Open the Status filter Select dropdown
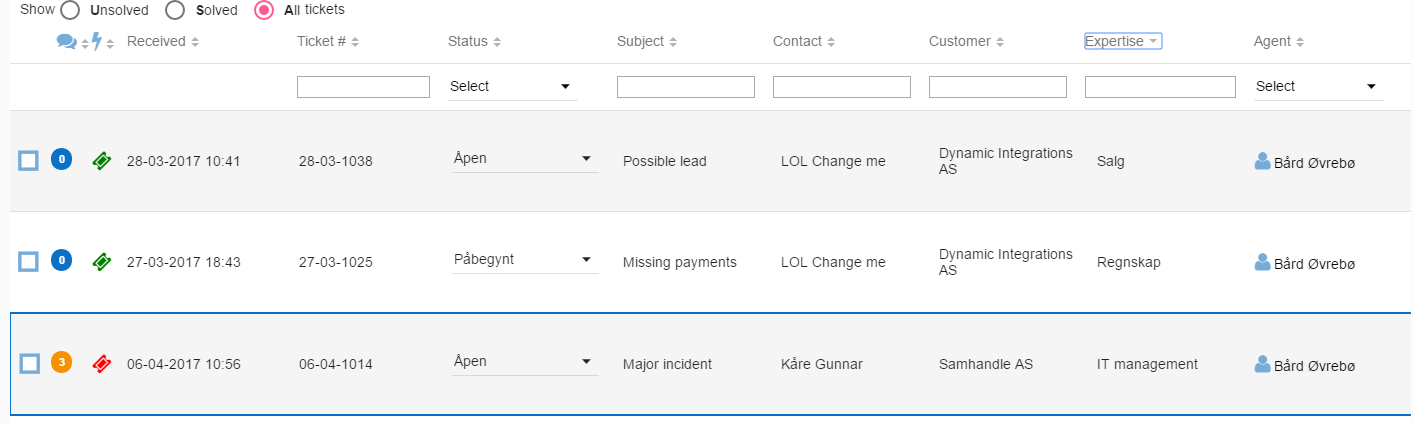 513,87
